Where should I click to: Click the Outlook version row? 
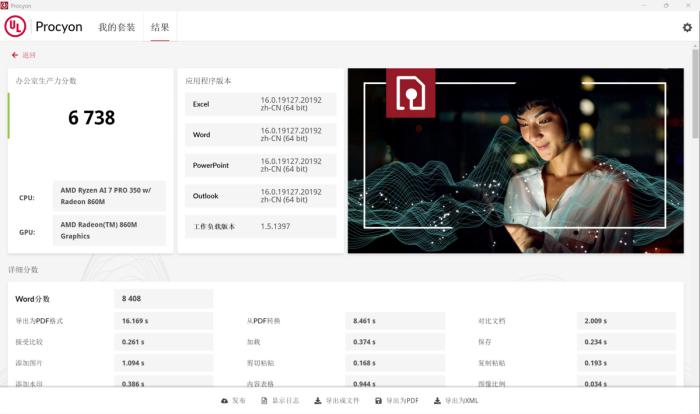coord(261,196)
